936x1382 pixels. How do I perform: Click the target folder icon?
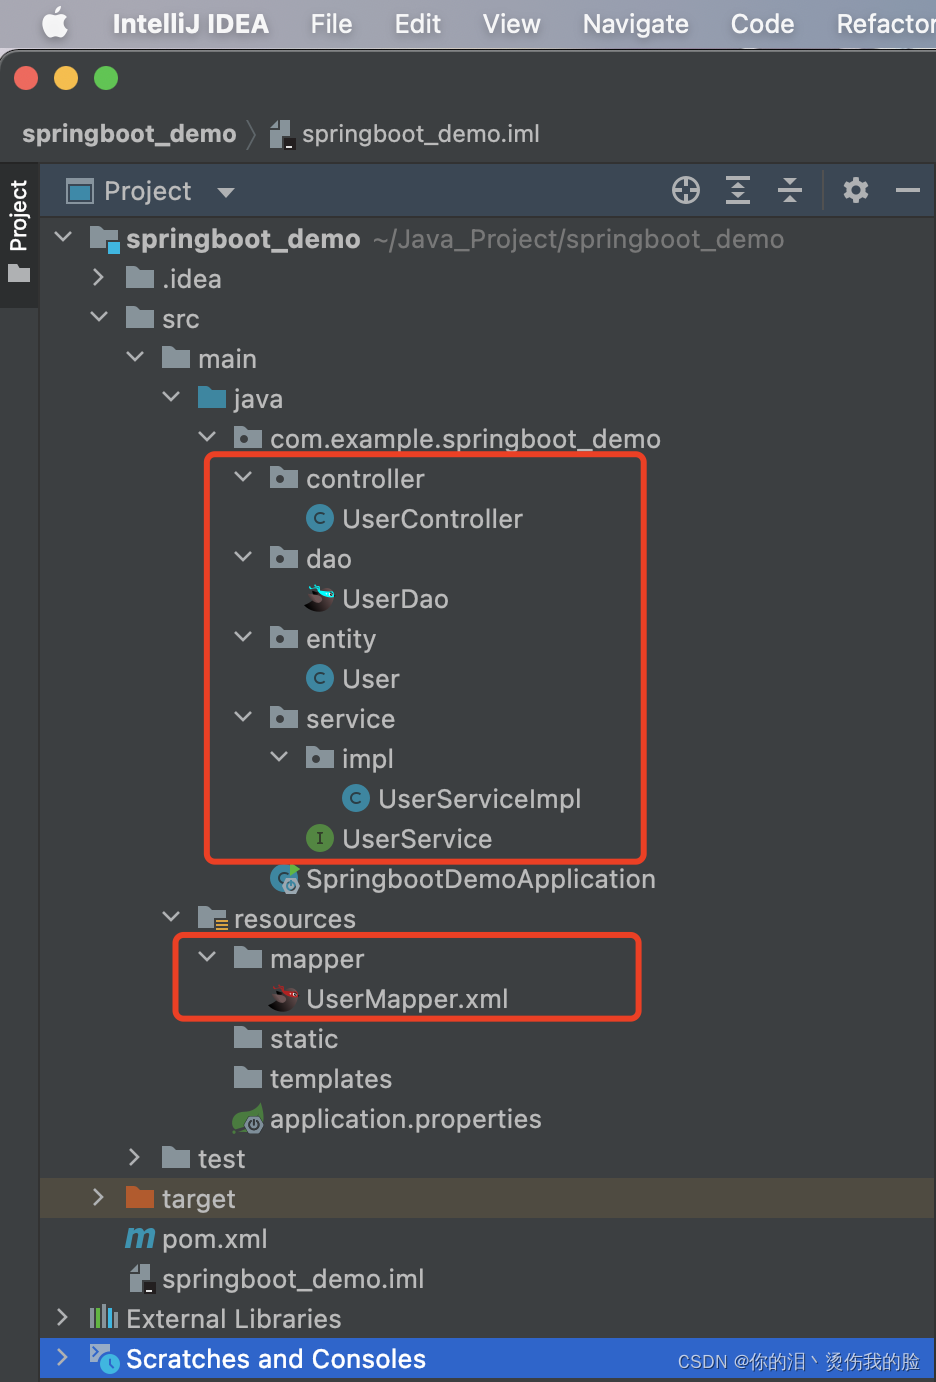click(140, 1198)
